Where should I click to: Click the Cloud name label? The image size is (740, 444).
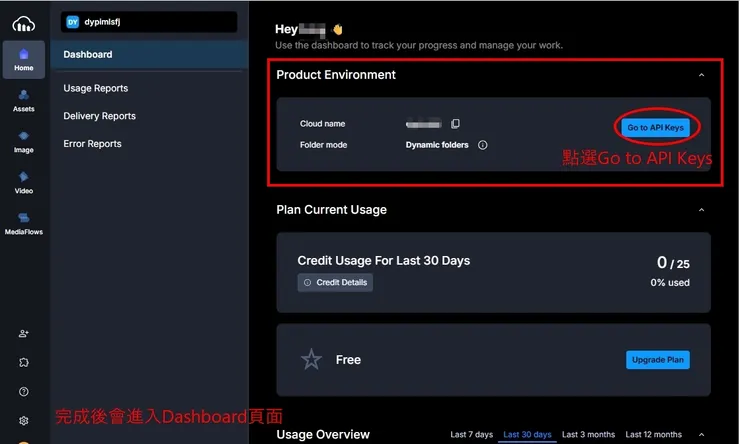click(322, 124)
